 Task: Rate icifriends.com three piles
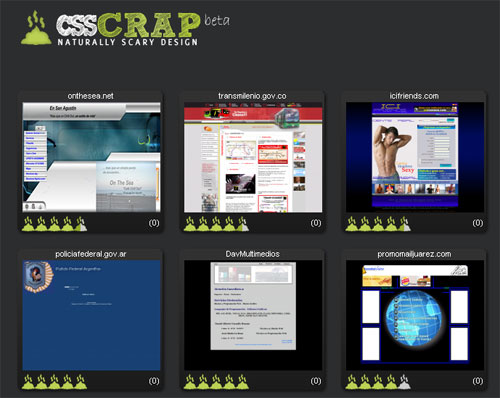(378, 224)
